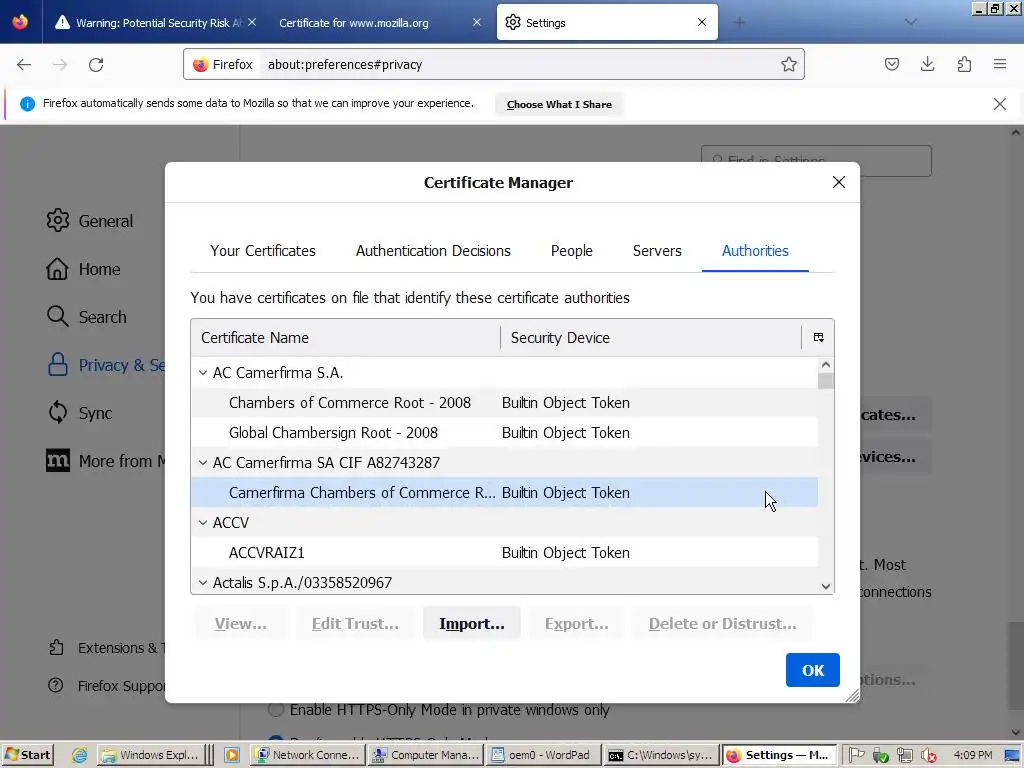This screenshot has width=1024, height=768.
Task: Select the Authorities tab
Action: 755,251
